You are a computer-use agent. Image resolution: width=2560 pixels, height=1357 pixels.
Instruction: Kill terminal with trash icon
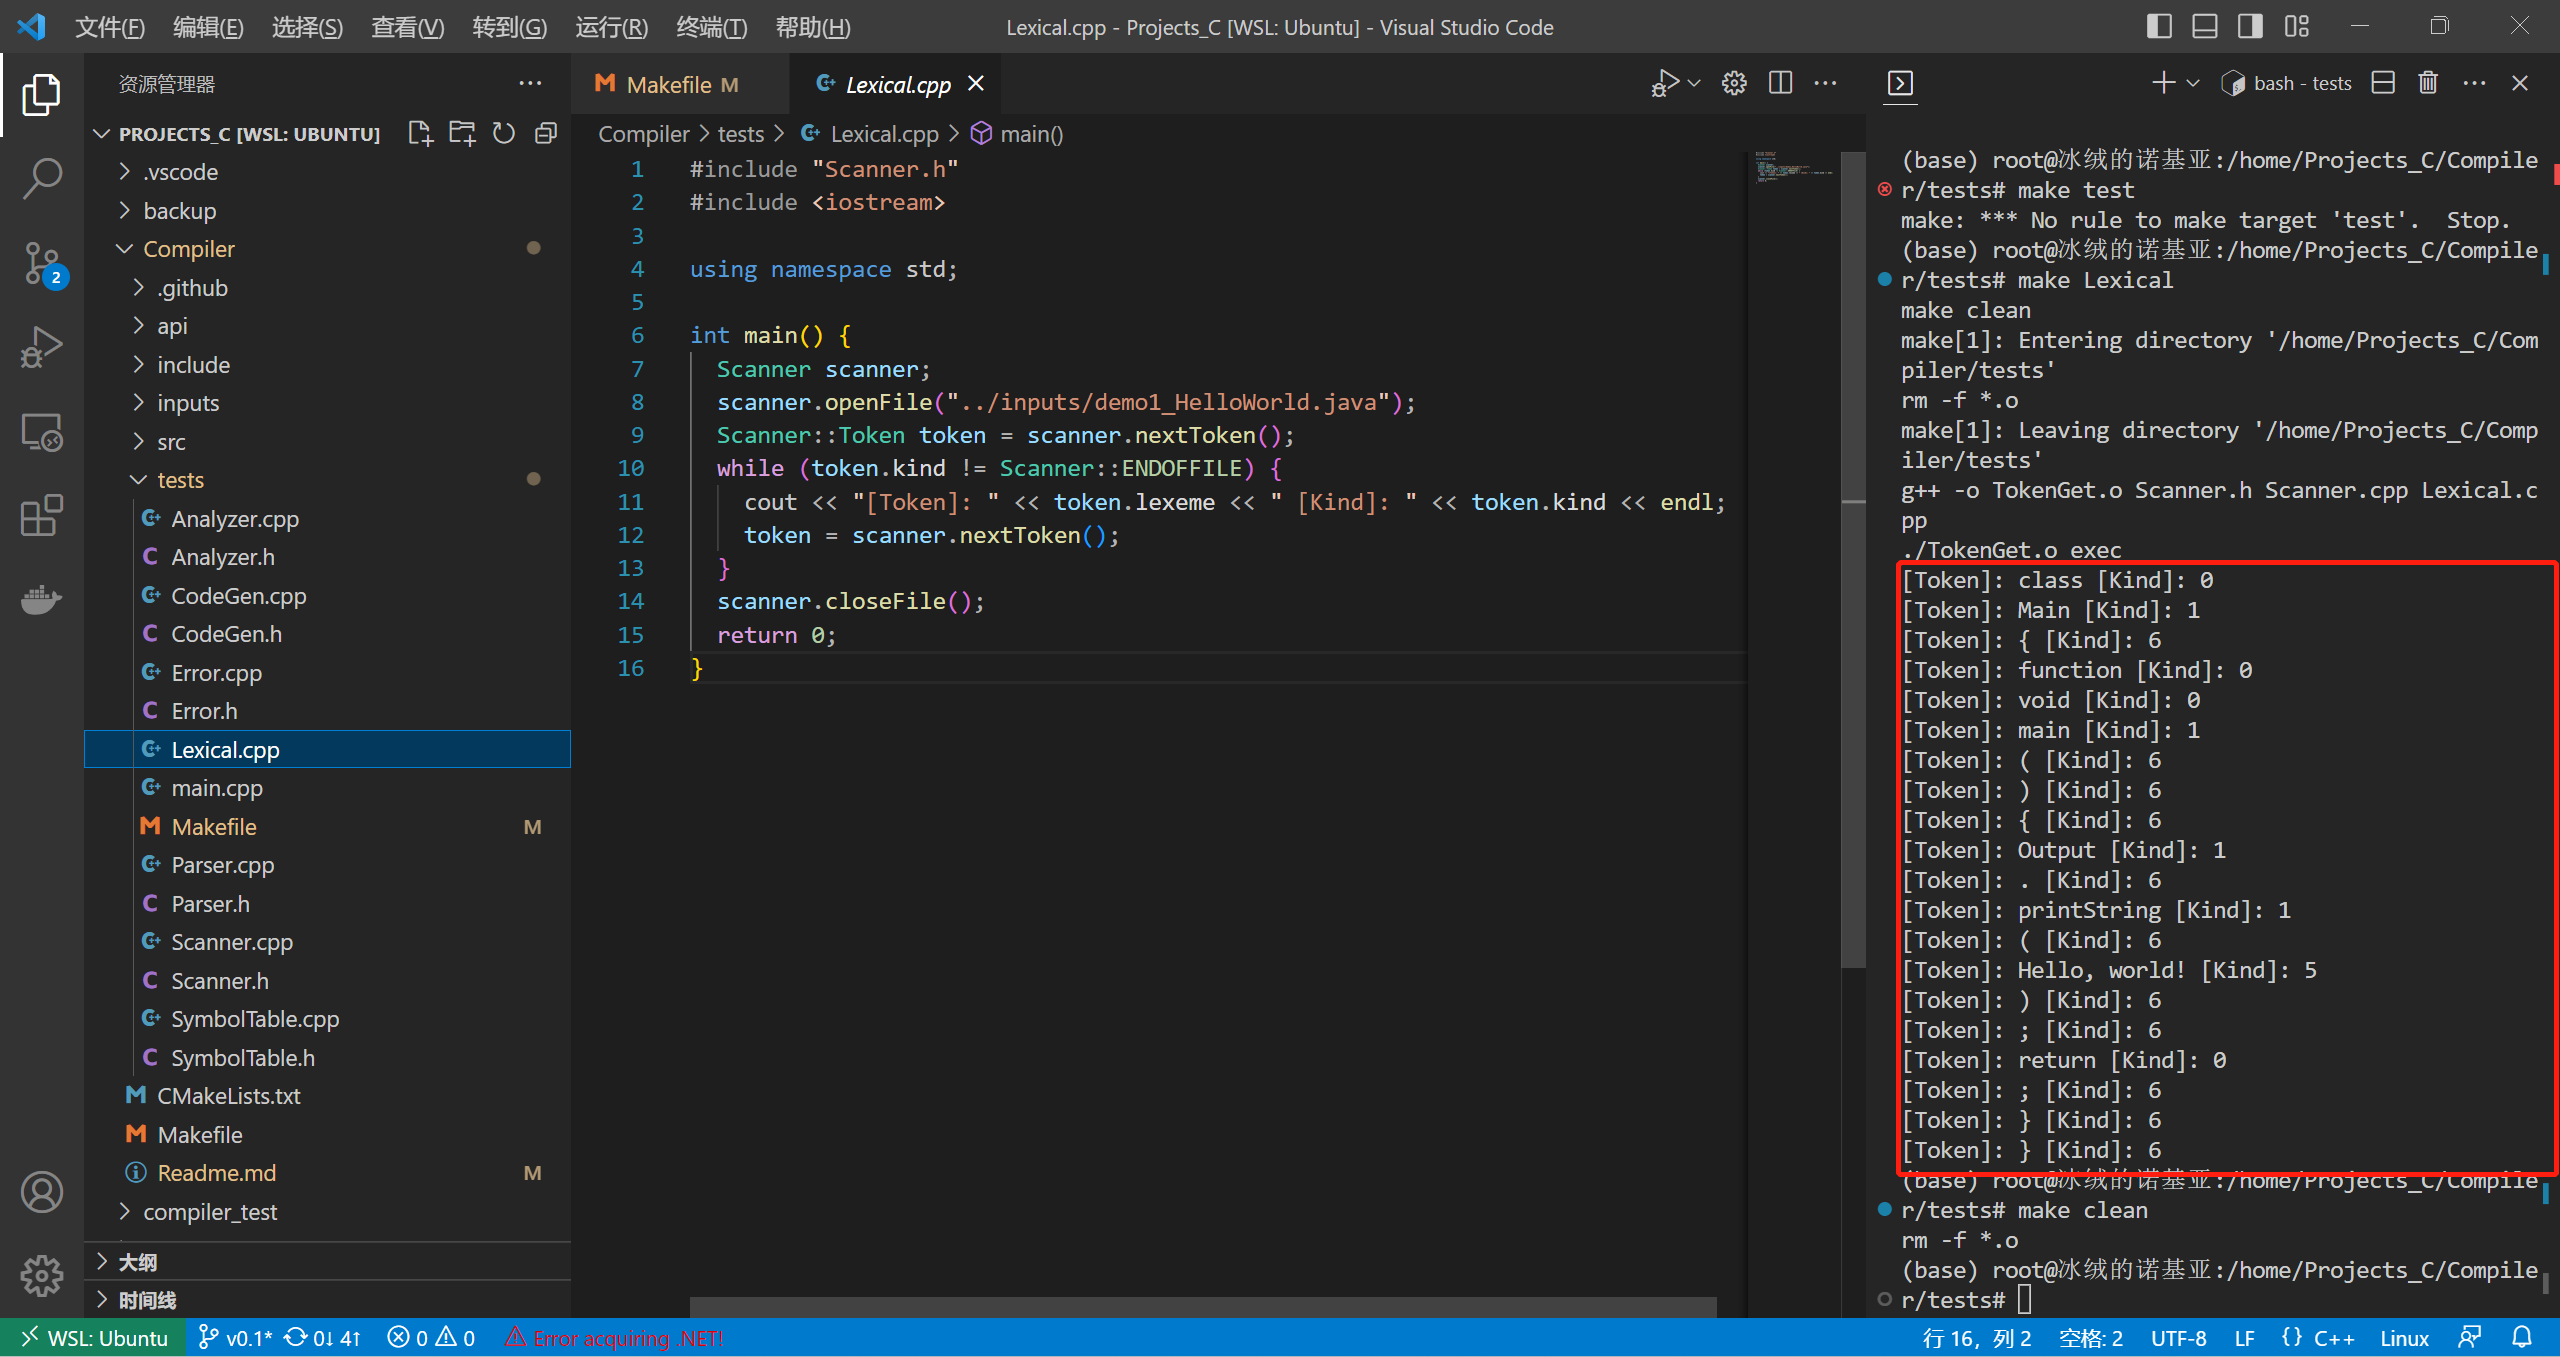coord(2428,83)
